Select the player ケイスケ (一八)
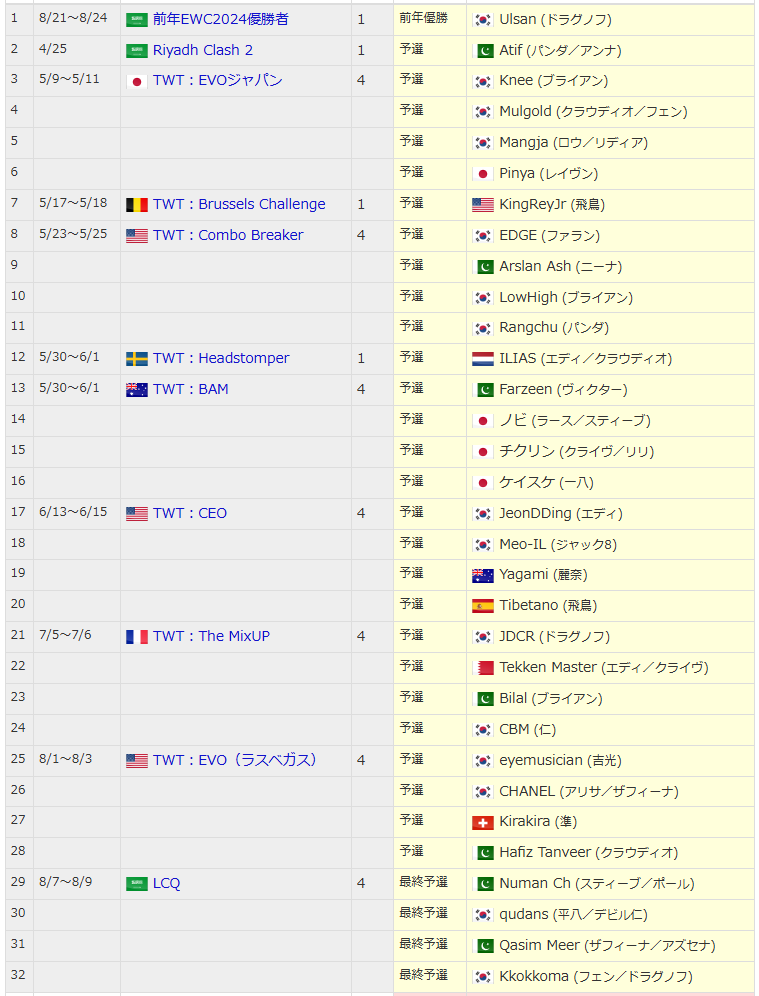This screenshot has height=996, width=759. [x=546, y=482]
